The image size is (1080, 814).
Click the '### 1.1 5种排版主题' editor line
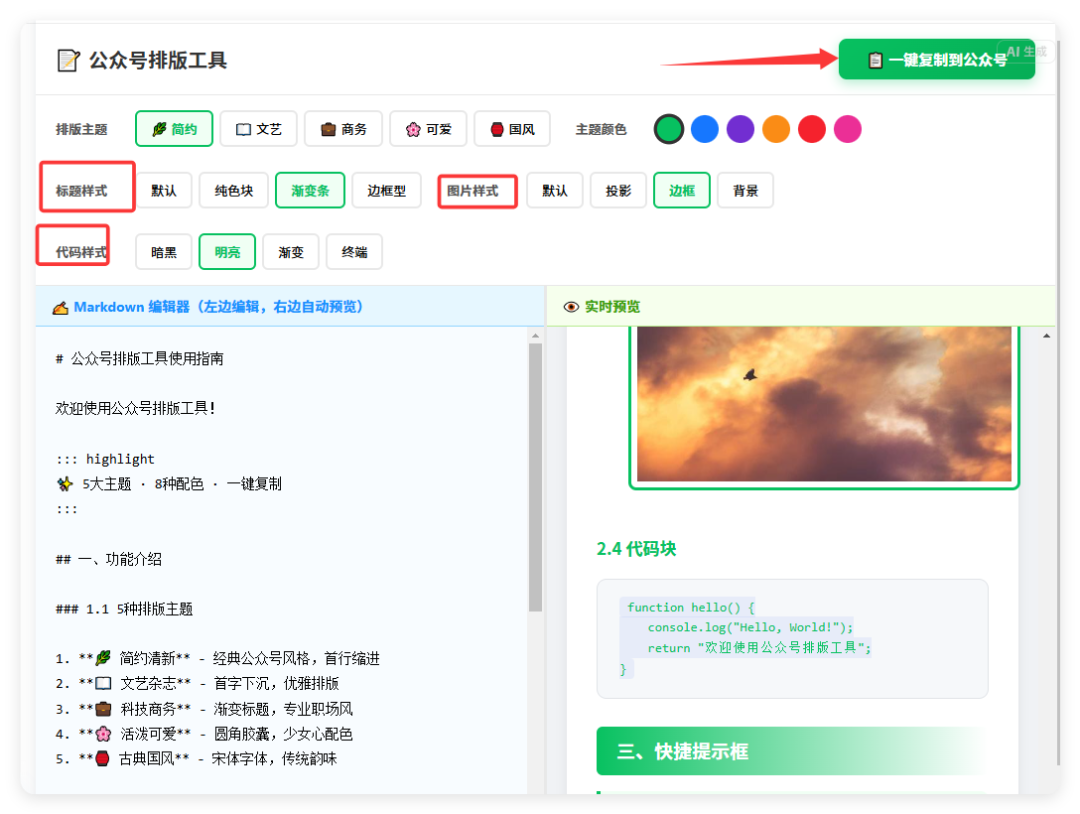(x=124, y=609)
